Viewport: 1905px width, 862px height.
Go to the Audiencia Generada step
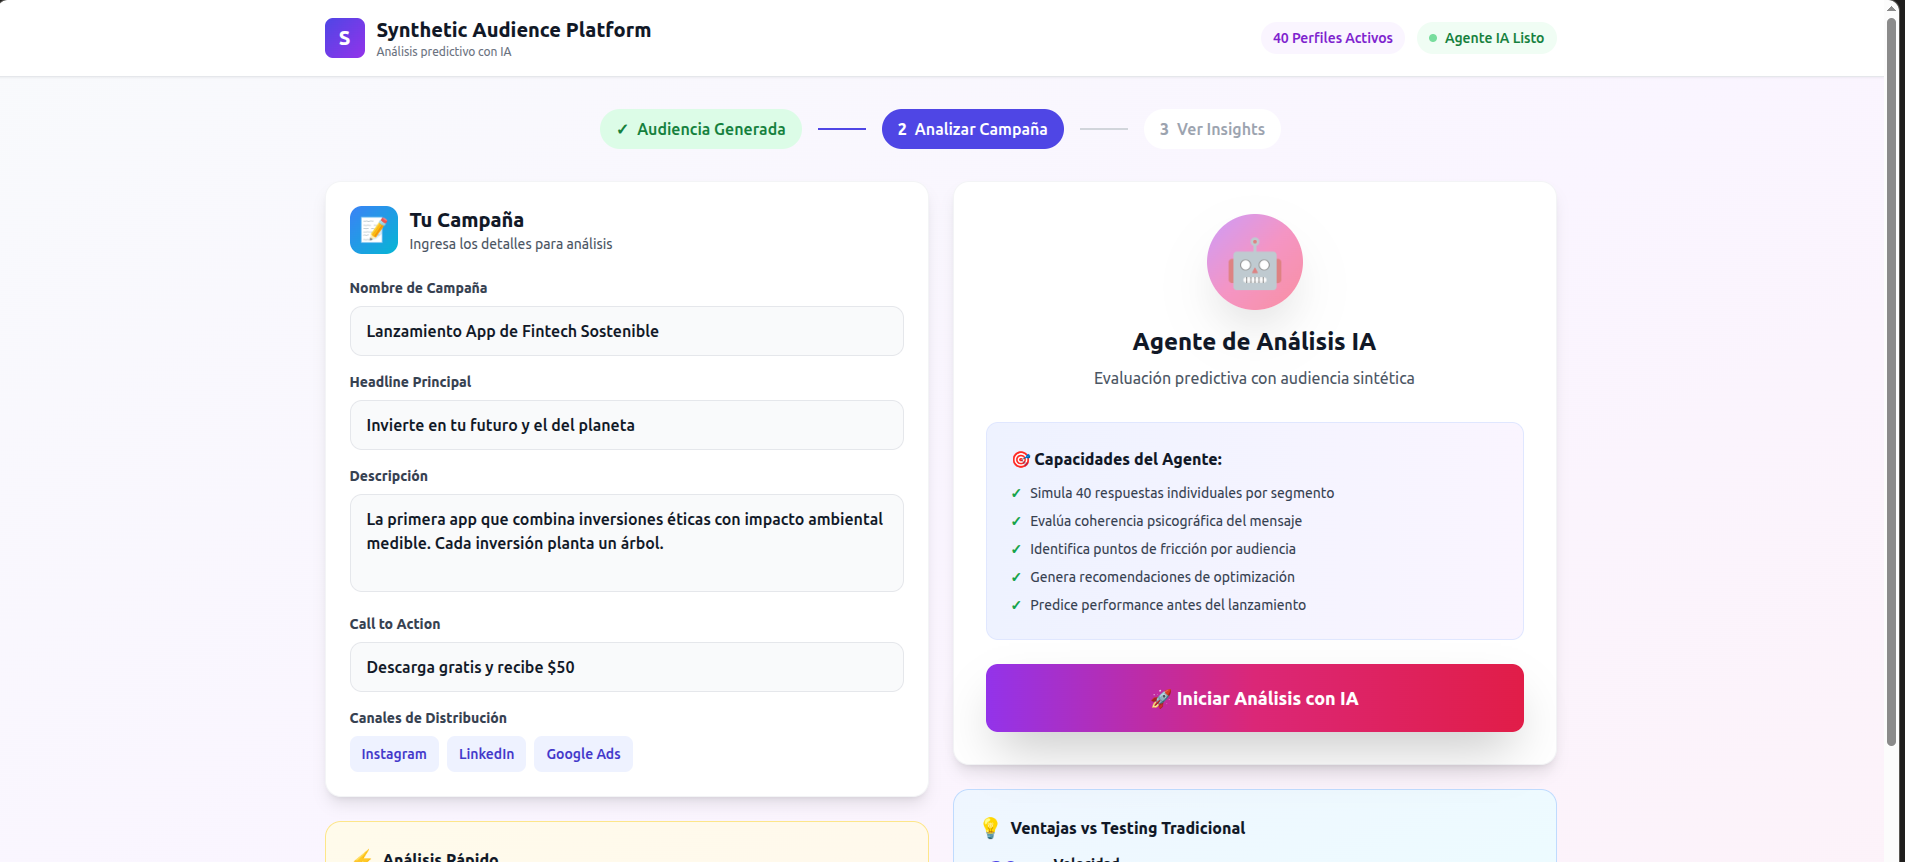coord(701,129)
